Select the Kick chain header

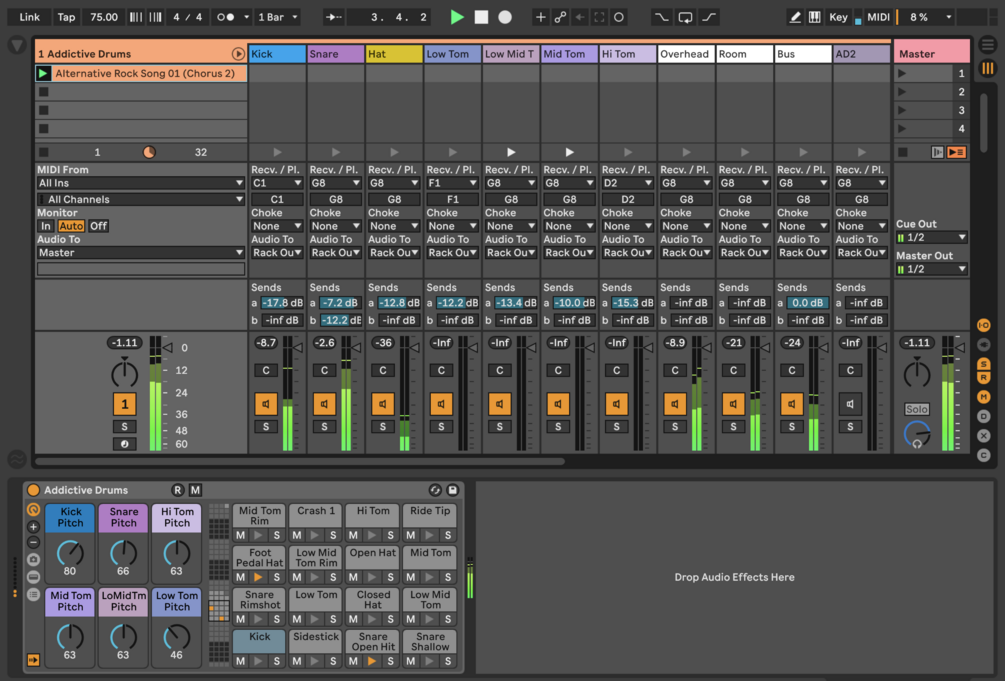click(x=277, y=54)
